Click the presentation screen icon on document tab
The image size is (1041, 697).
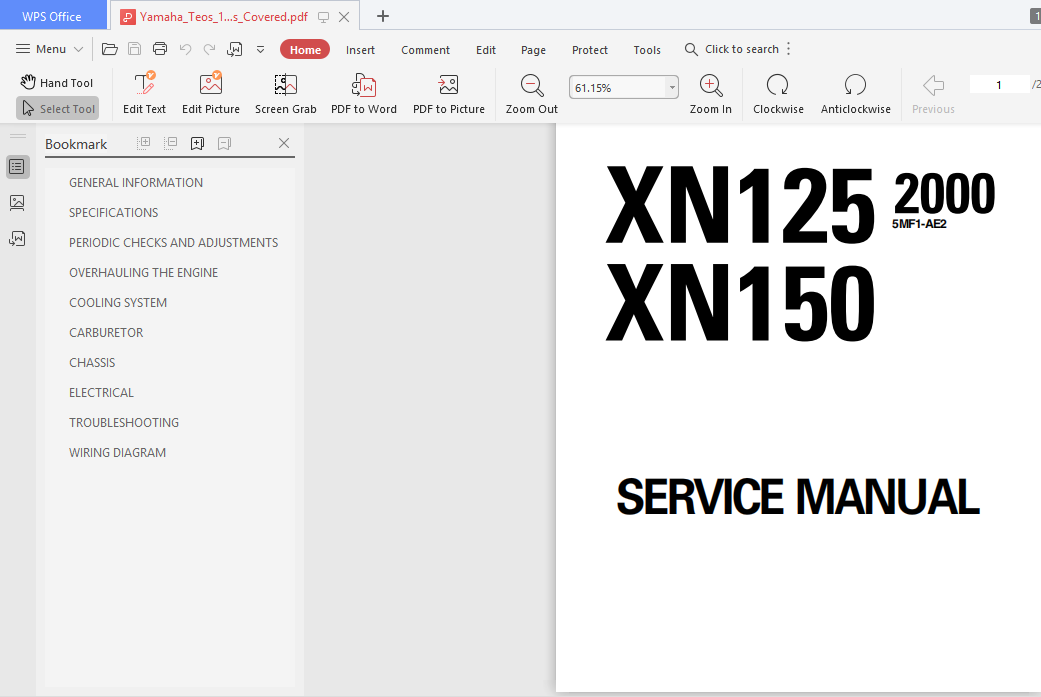point(323,17)
